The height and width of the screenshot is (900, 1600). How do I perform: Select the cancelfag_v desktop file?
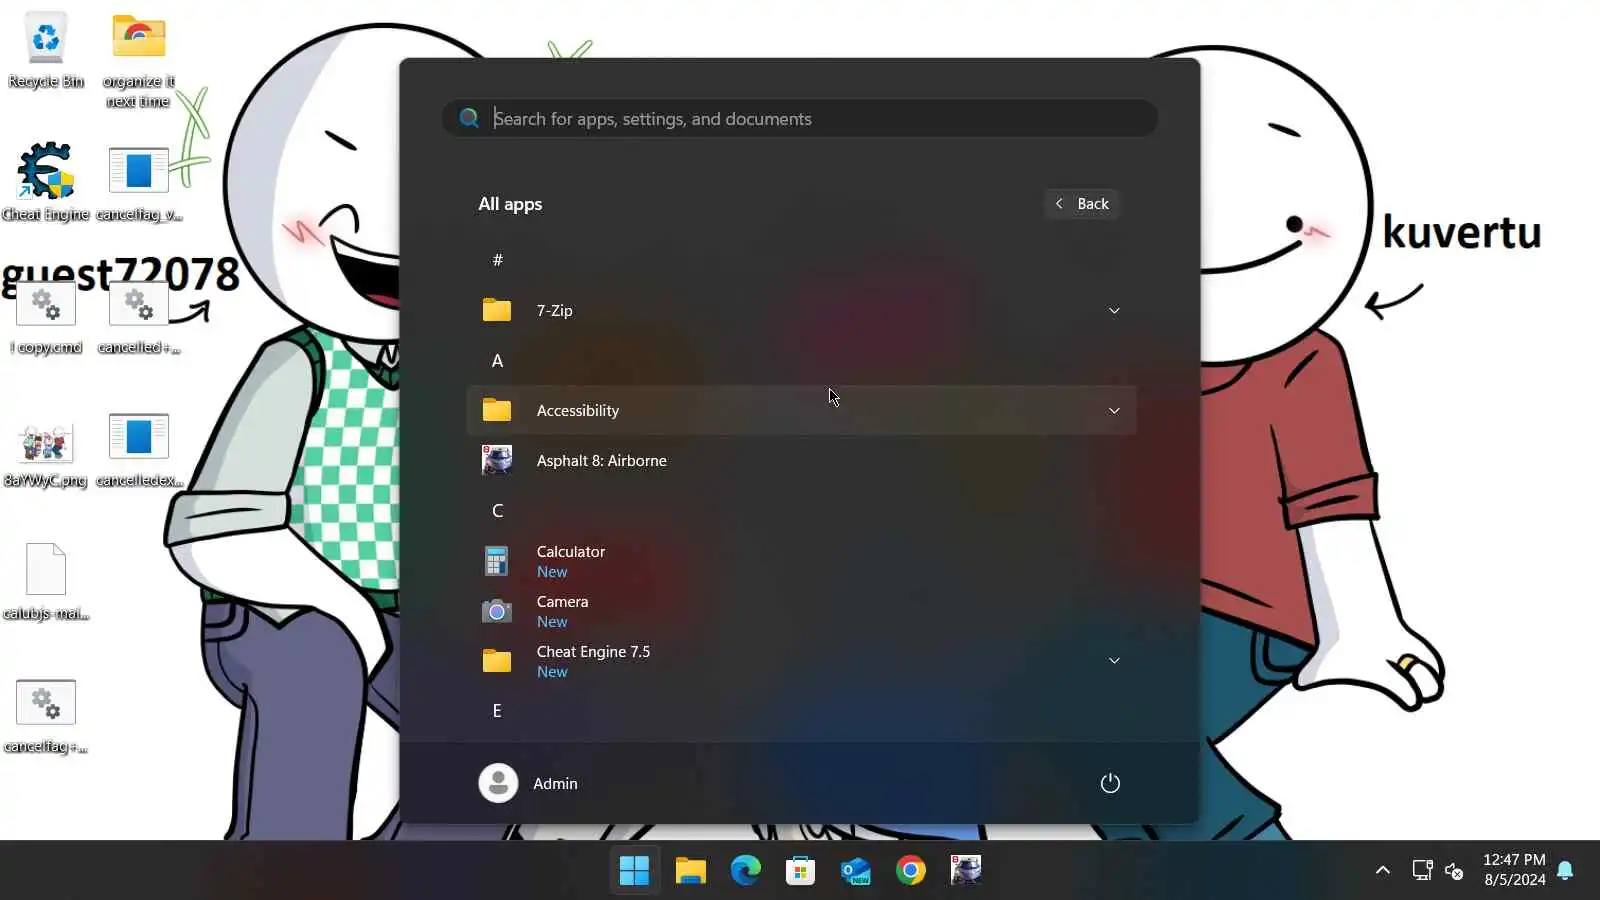pyautogui.click(x=139, y=182)
